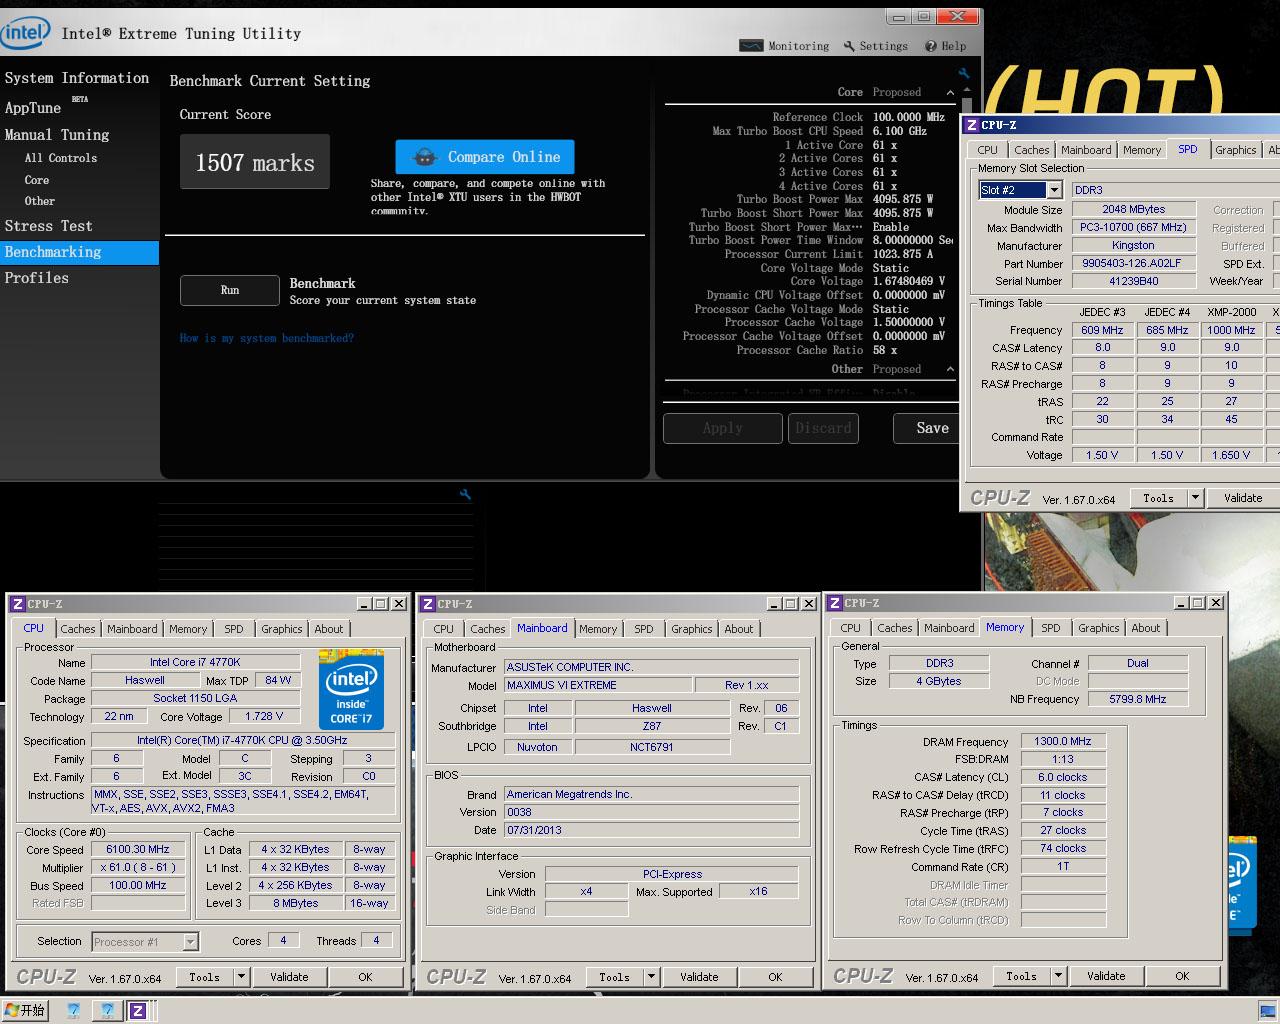Open Benchmarking in XTU sidebar
The image size is (1280, 1024).
tap(79, 252)
